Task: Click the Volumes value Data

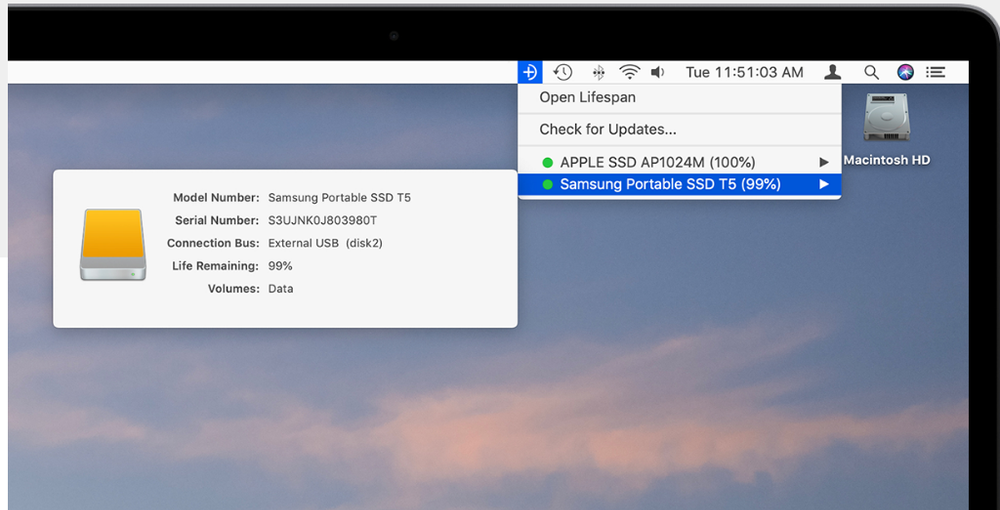Action: click(x=281, y=289)
